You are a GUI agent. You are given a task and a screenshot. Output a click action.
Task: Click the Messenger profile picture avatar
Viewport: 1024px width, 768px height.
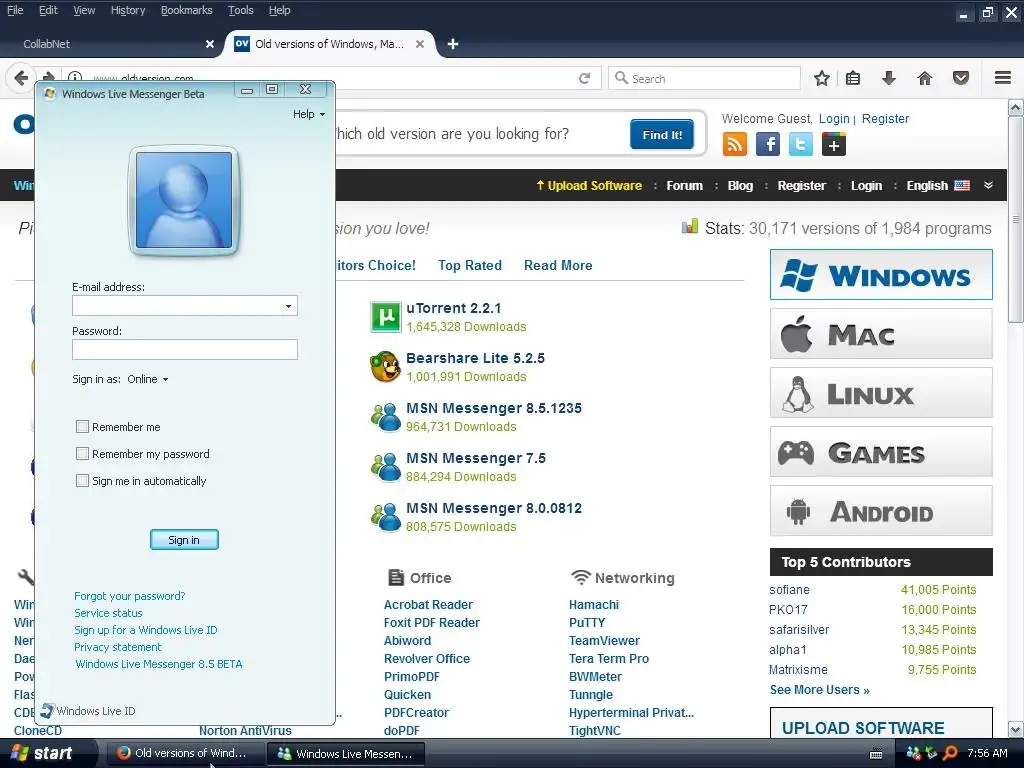(184, 200)
